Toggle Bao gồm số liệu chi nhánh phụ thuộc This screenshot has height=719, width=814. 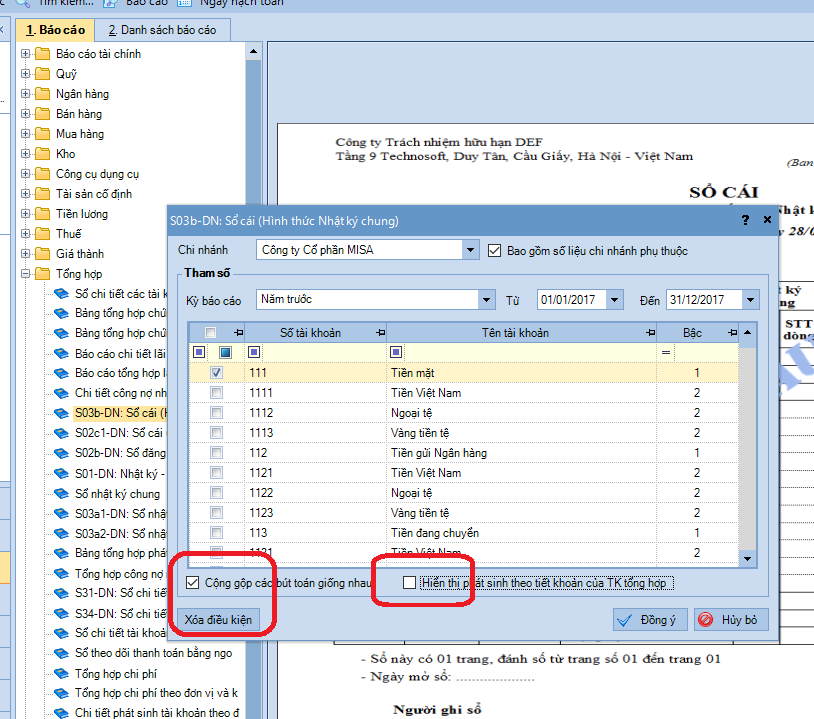494,251
